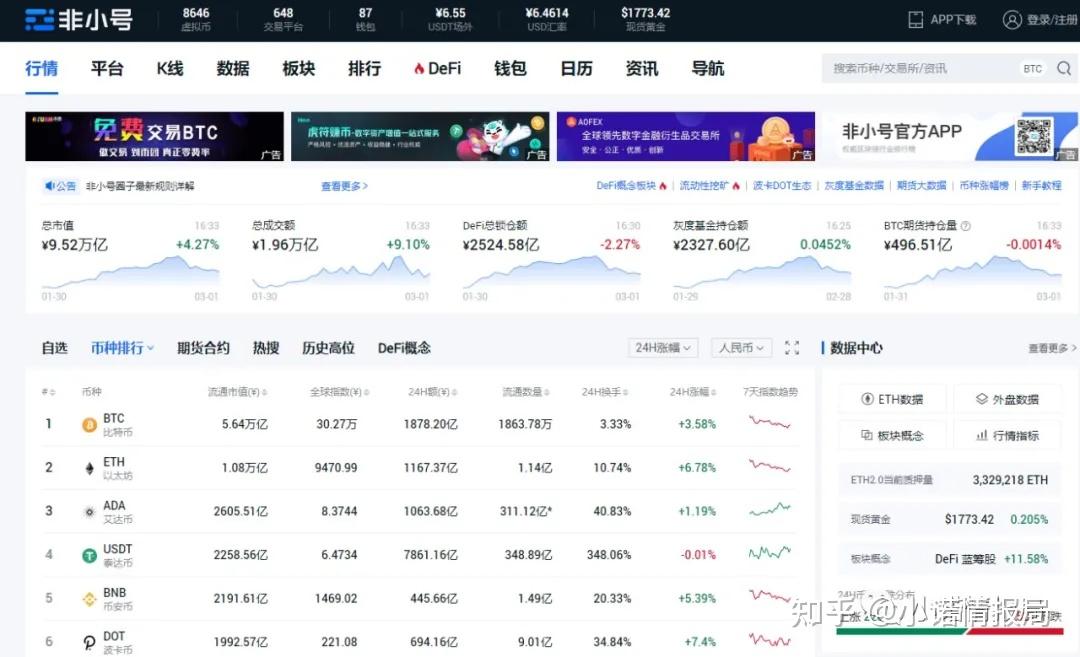Click the 公告 speaker announcement icon

coord(50,186)
